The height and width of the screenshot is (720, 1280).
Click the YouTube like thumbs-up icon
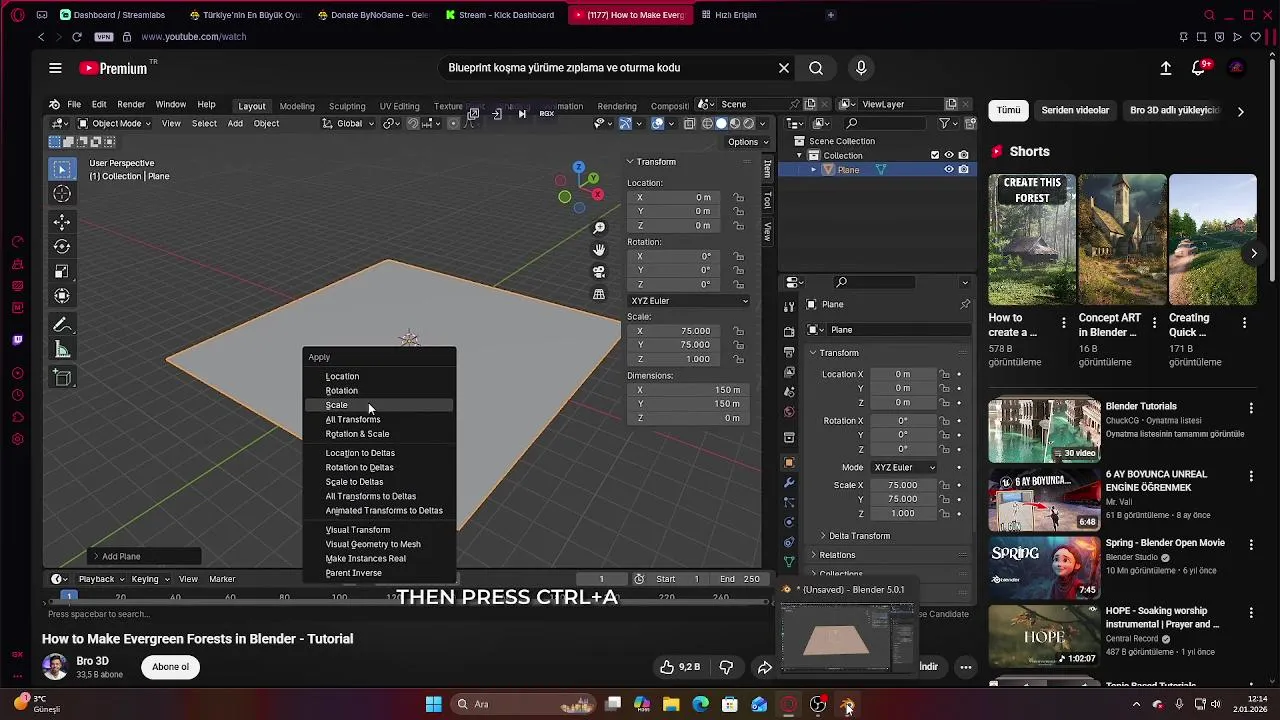pyautogui.click(x=667, y=667)
